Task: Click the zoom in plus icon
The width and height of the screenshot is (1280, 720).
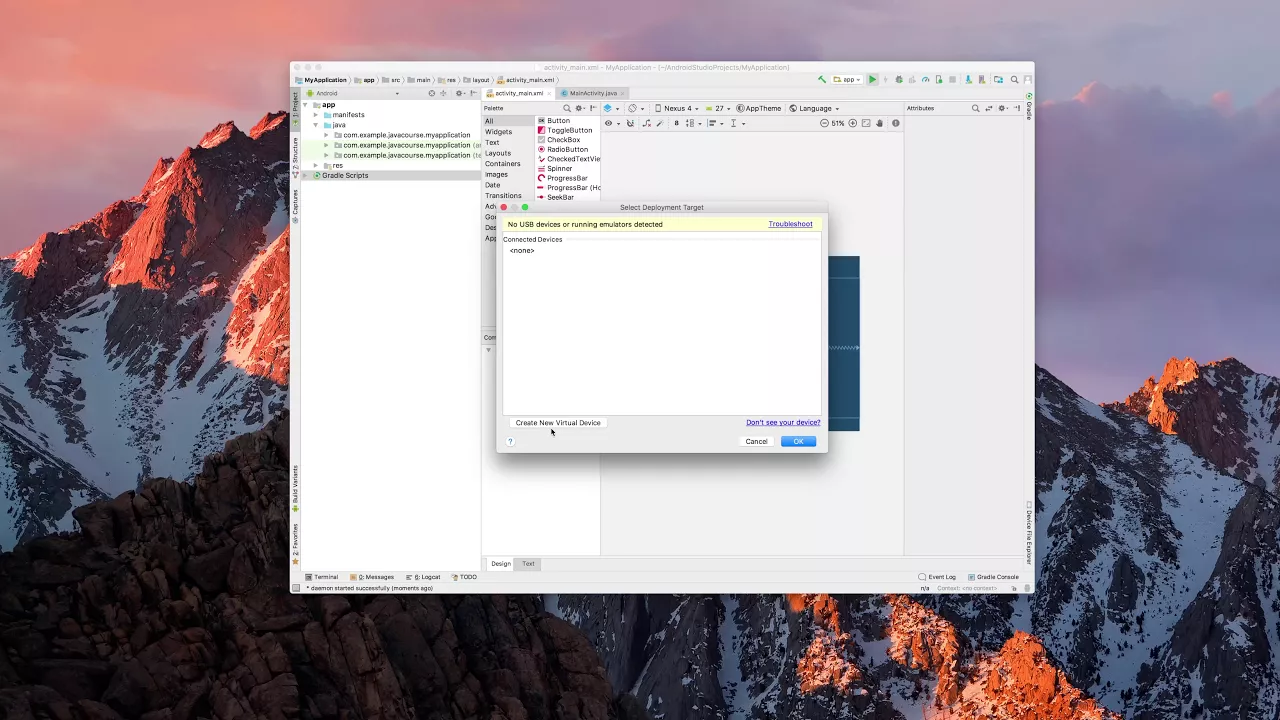Action: [x=852, y=123]
